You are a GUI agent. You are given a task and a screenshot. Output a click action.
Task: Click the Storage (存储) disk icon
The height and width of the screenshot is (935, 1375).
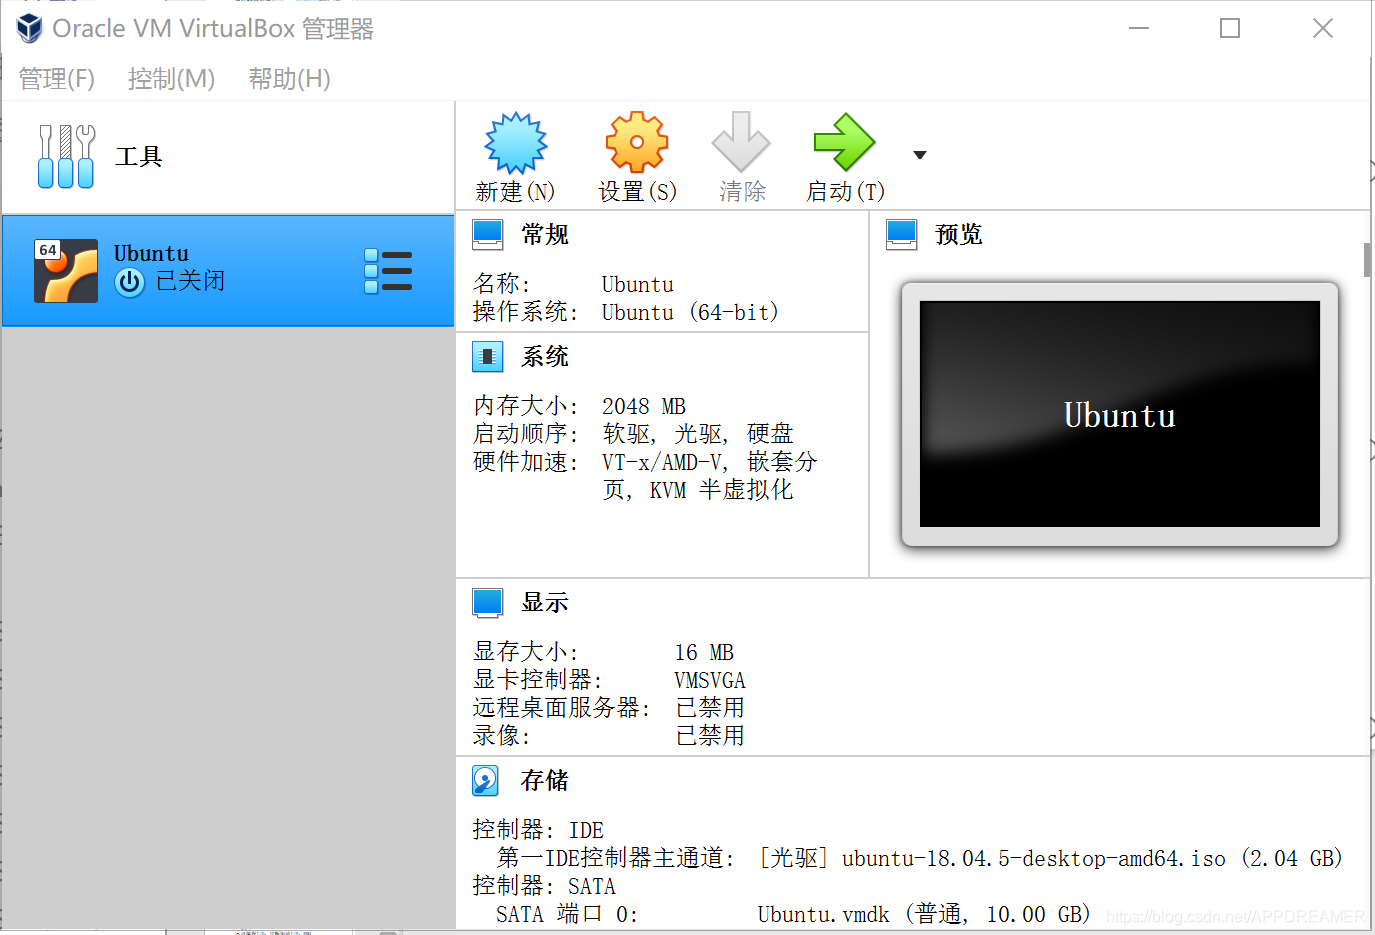486,781
